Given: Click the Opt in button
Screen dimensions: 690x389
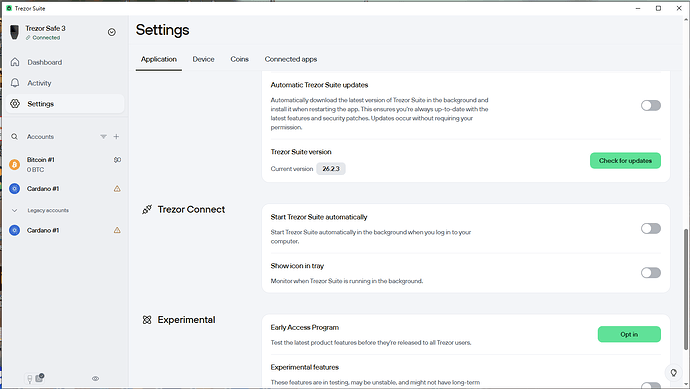Looking at the screenshot, I should pos(629,334).
